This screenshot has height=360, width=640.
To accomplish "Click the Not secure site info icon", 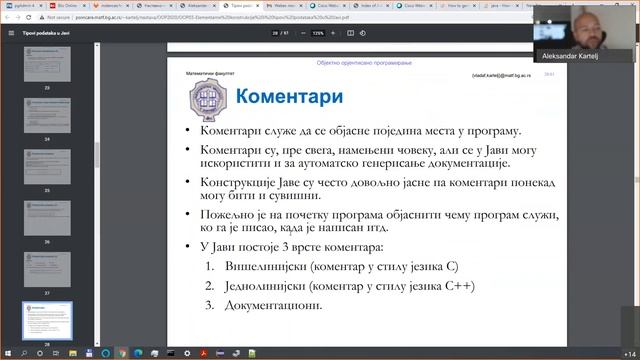I will coord(42,18).
